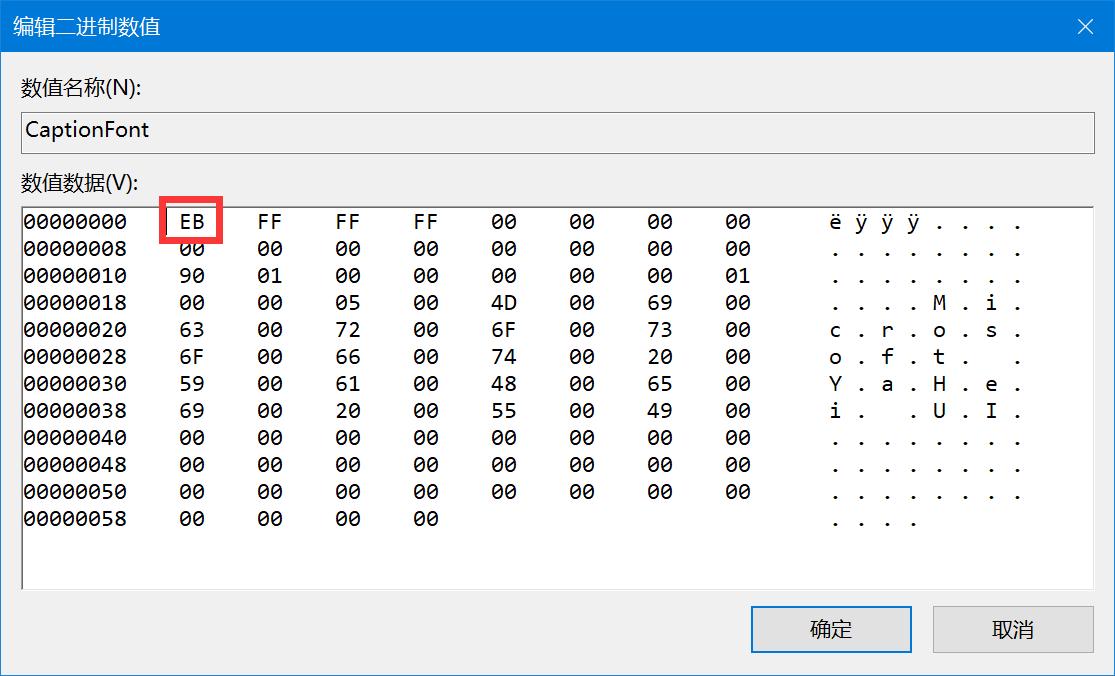Select the letter M in the ASCII column
Screen dimensions: 1115x676
[x=937, y=302]
